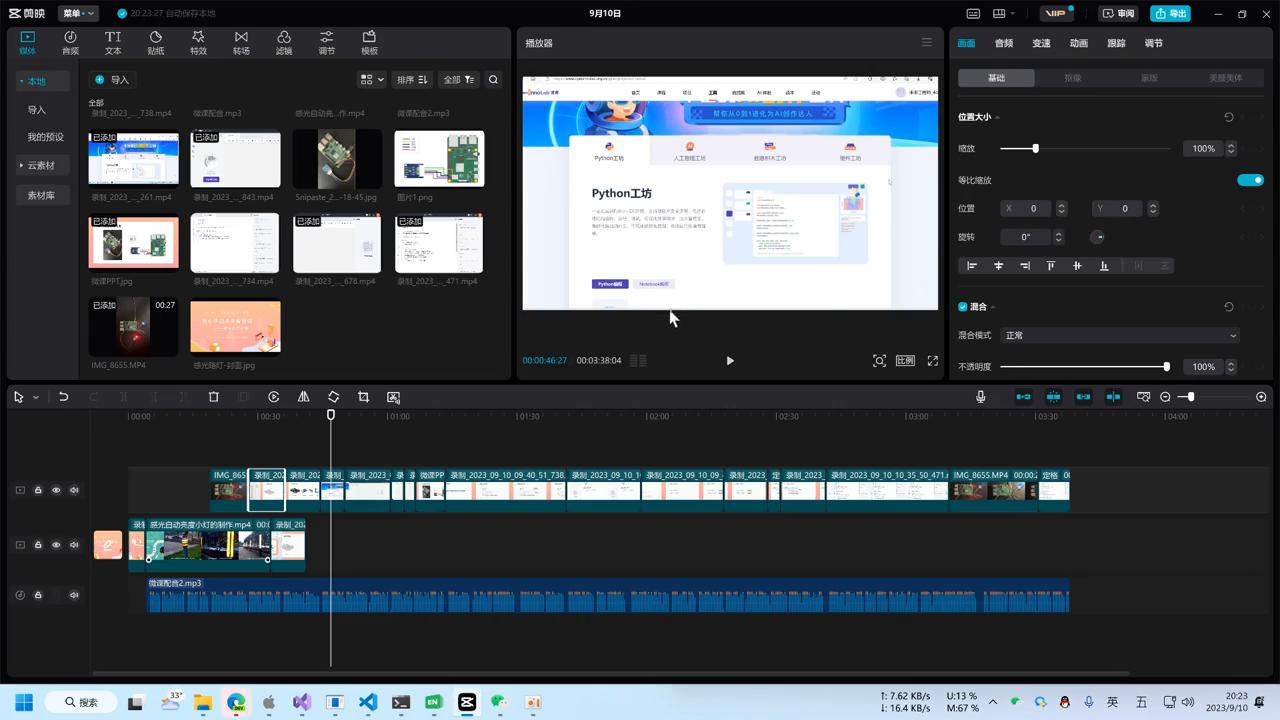Screen dimensions: 1280x720
Task: Select the microphone voiceover recording icon
Action: 981,397
